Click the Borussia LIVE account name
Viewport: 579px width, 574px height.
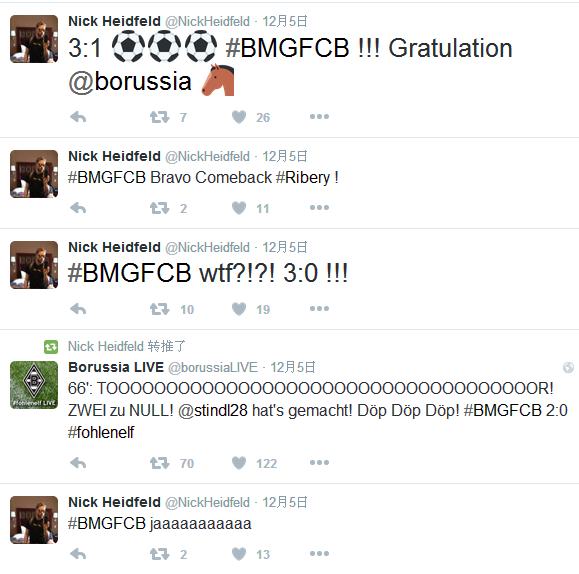(116, 367)
